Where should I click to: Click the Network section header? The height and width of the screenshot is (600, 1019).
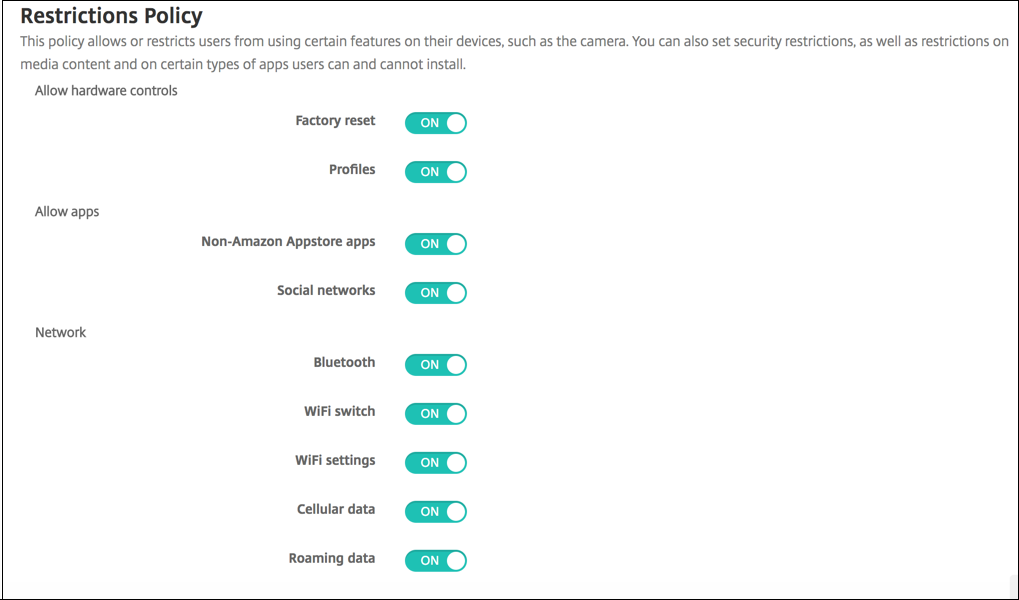pos(61,333)
